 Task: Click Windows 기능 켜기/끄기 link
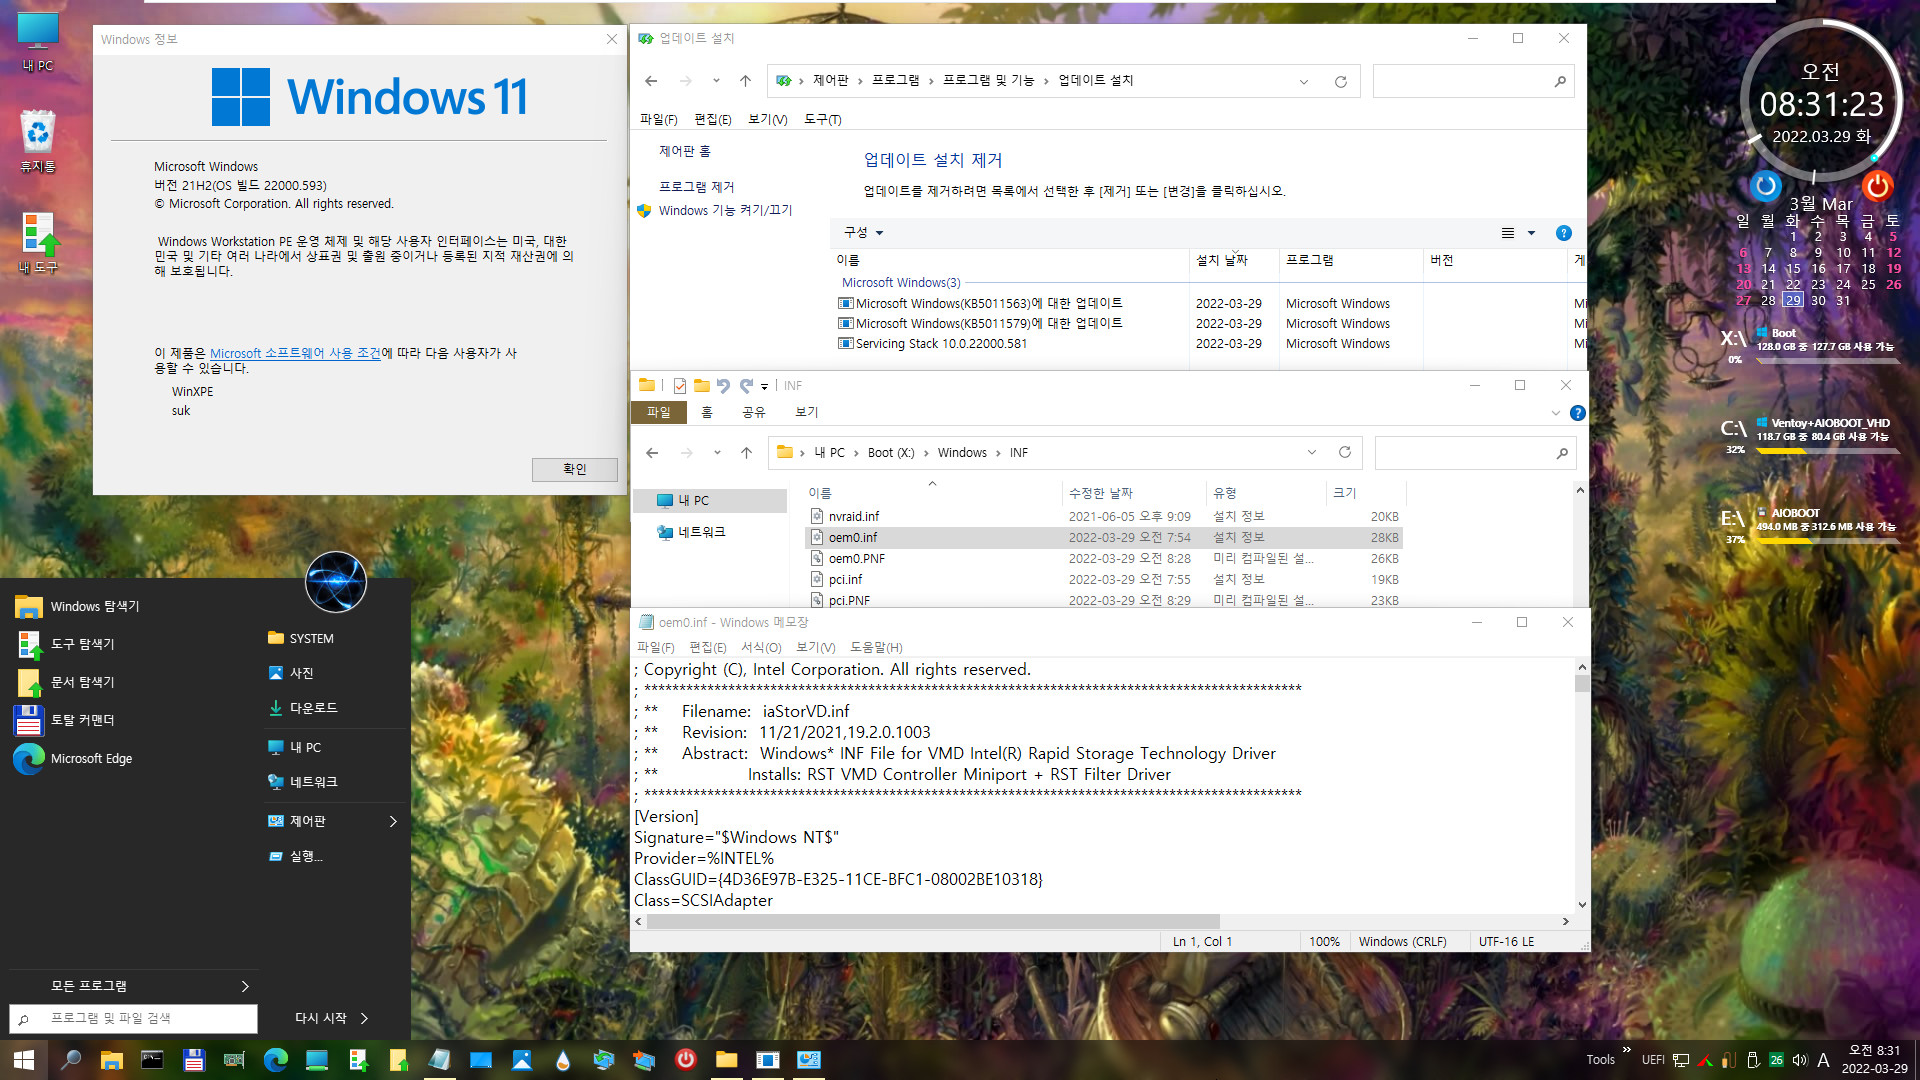coord(725,210)
